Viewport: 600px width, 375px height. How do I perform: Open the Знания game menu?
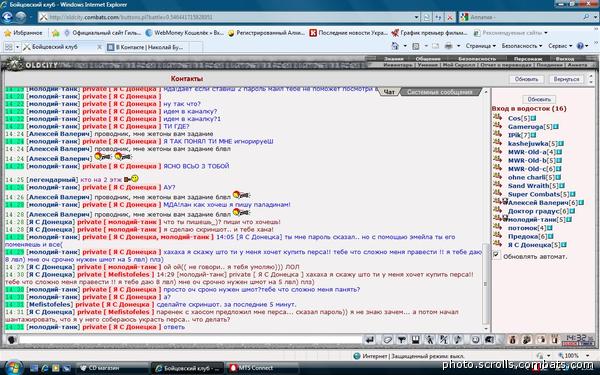tap(394, 59)
